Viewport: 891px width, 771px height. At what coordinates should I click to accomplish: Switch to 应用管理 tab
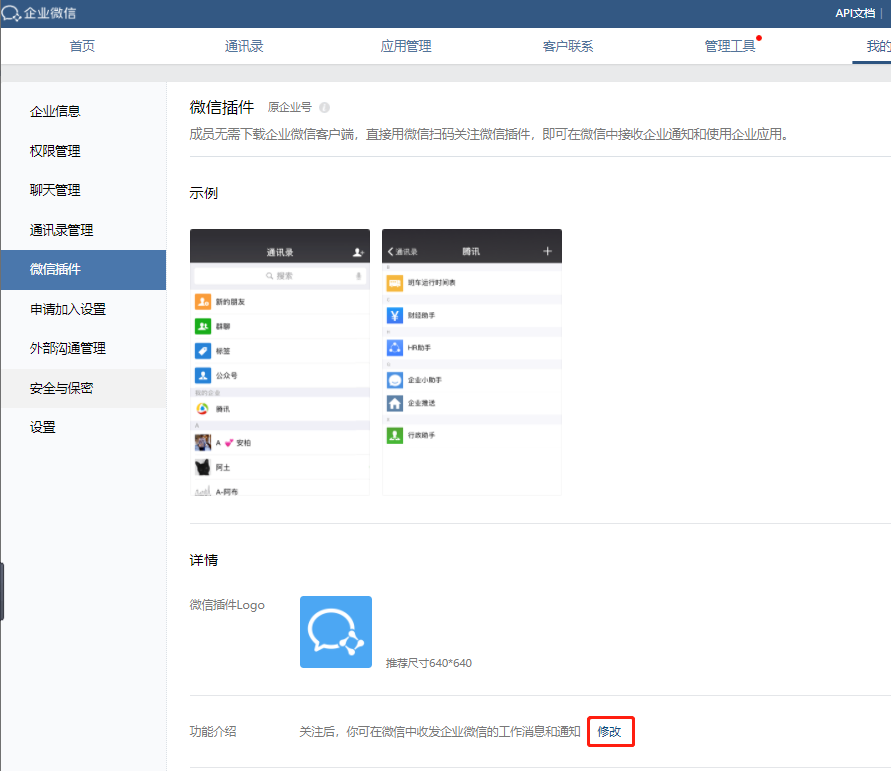406,46
